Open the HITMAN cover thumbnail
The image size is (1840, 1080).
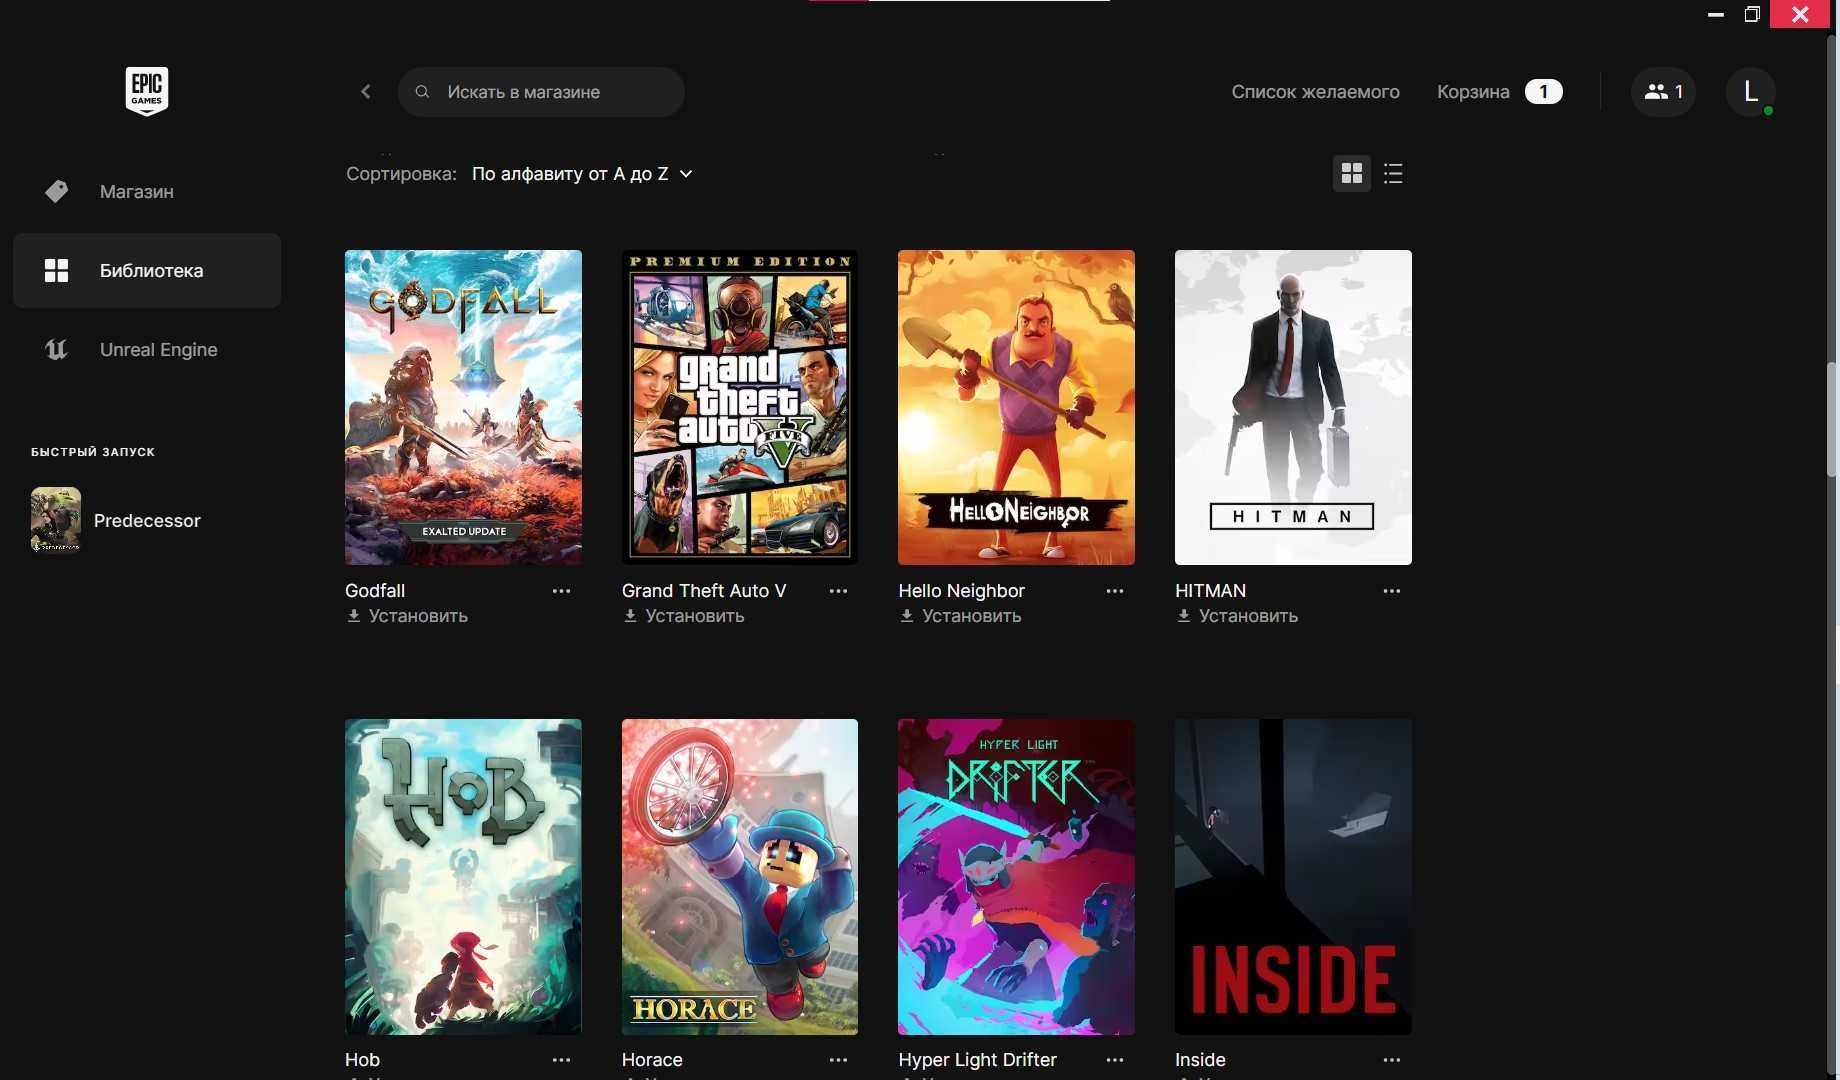pyautogui.click(x=1293, y=407)
